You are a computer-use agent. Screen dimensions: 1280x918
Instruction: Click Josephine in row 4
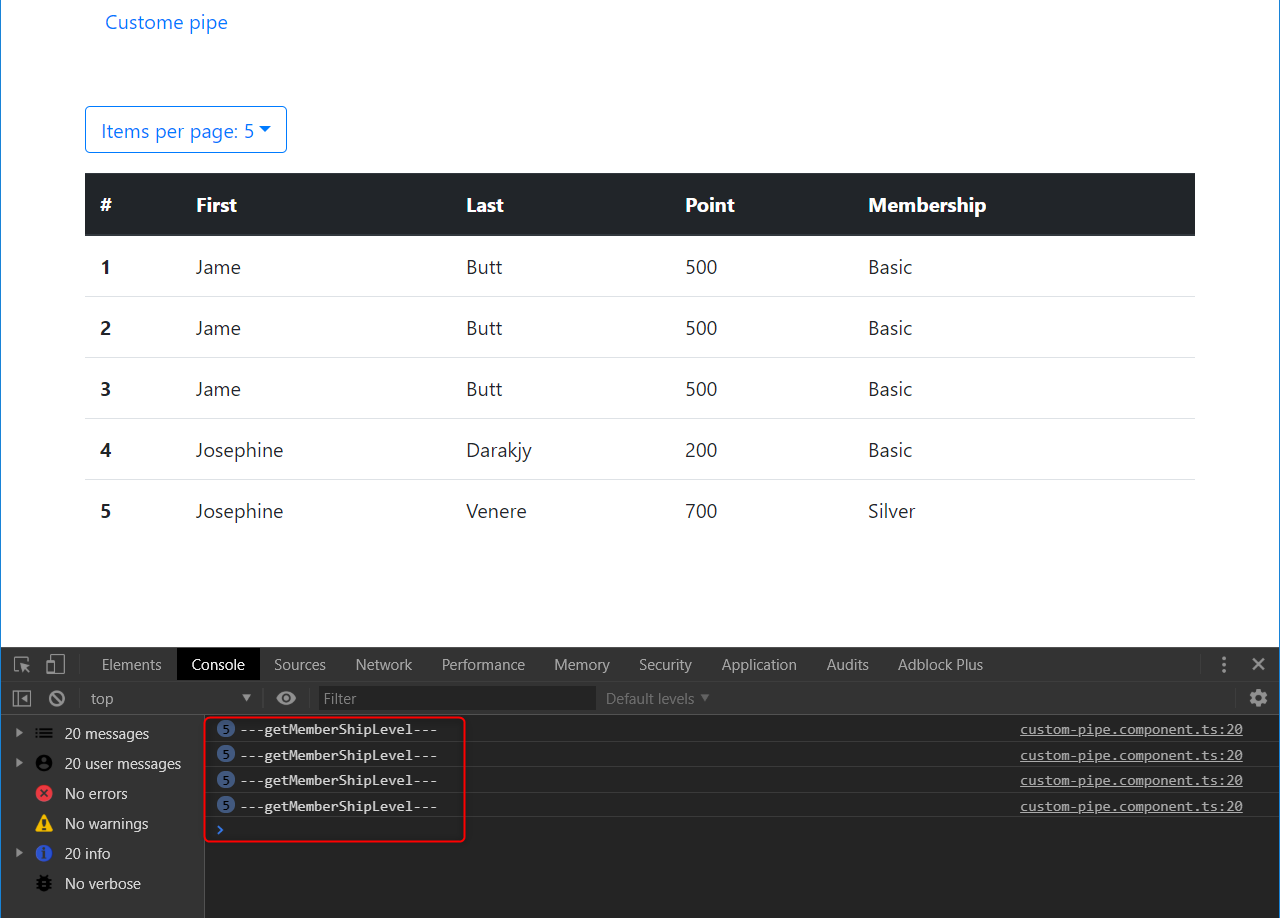[239, 450]
